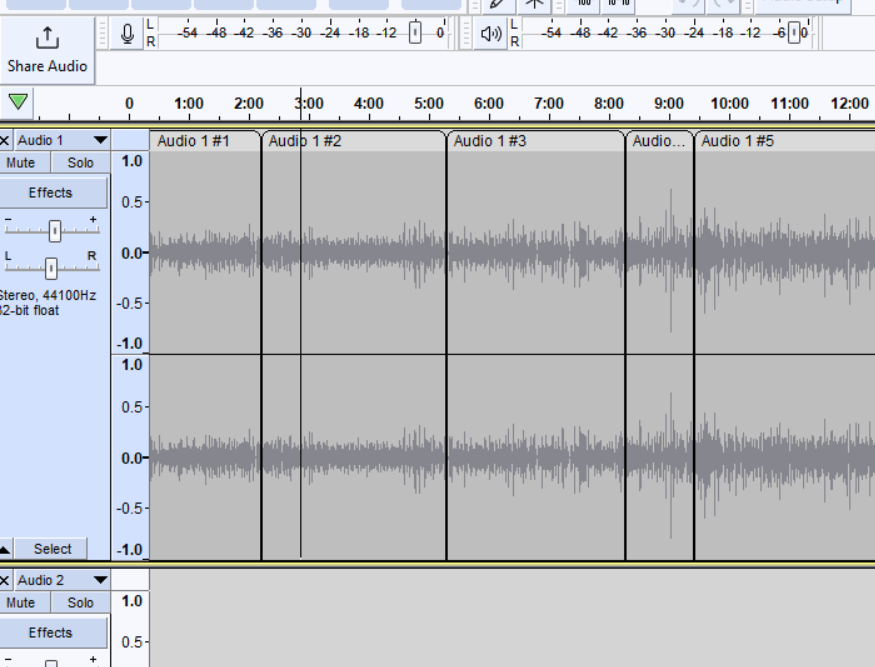
Task: Click the Share Audio upload icon
Action: [47, 38]
